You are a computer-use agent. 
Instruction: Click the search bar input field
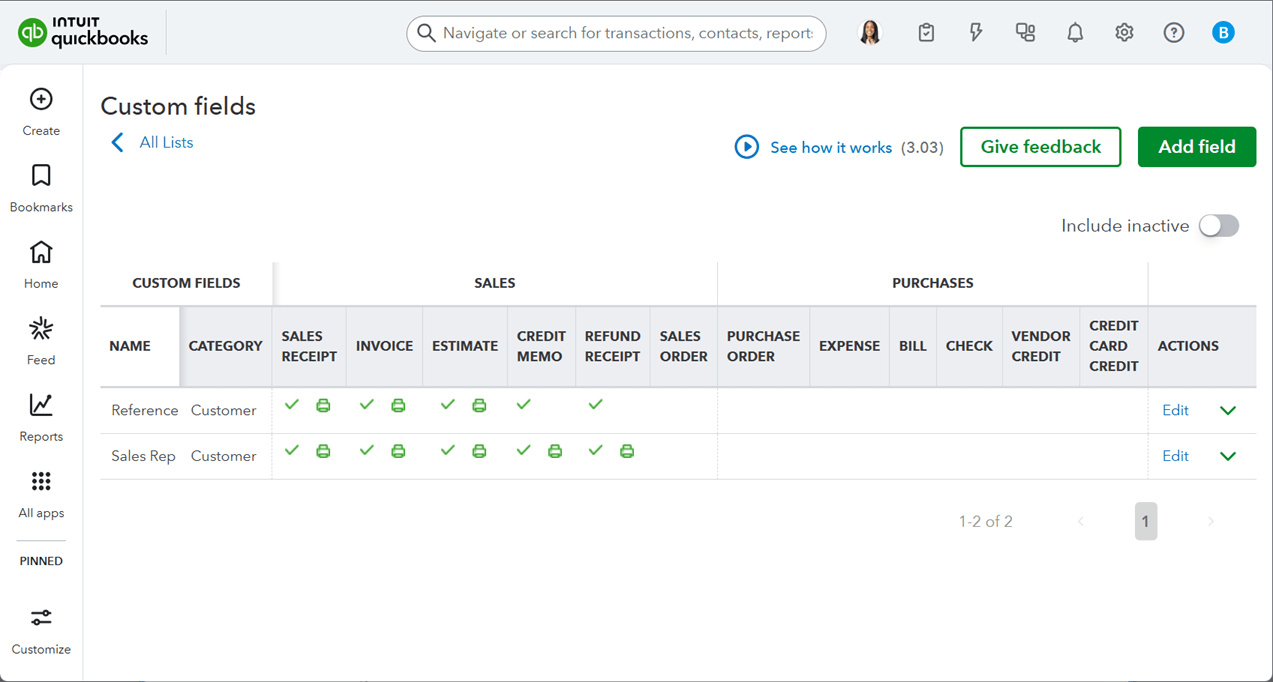pos(626,33)
